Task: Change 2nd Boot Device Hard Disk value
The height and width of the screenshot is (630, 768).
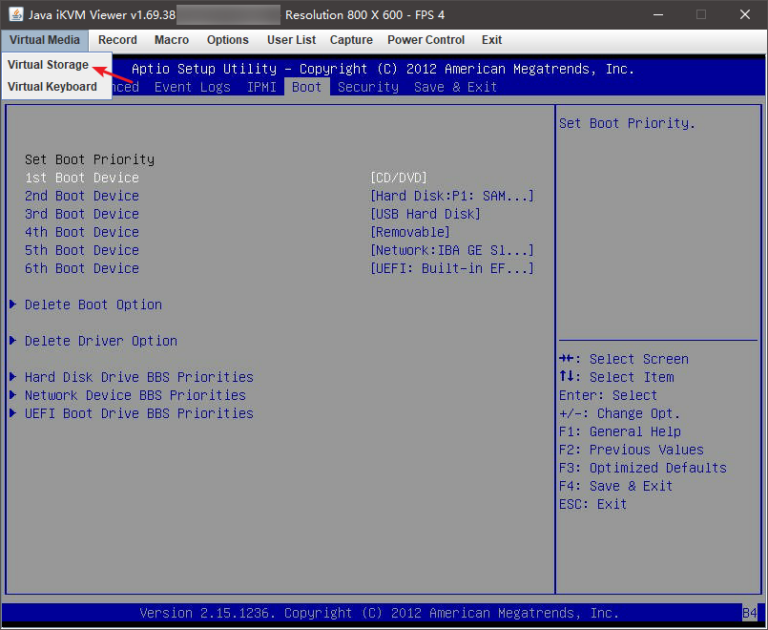Action: click(x=451, y=196)
